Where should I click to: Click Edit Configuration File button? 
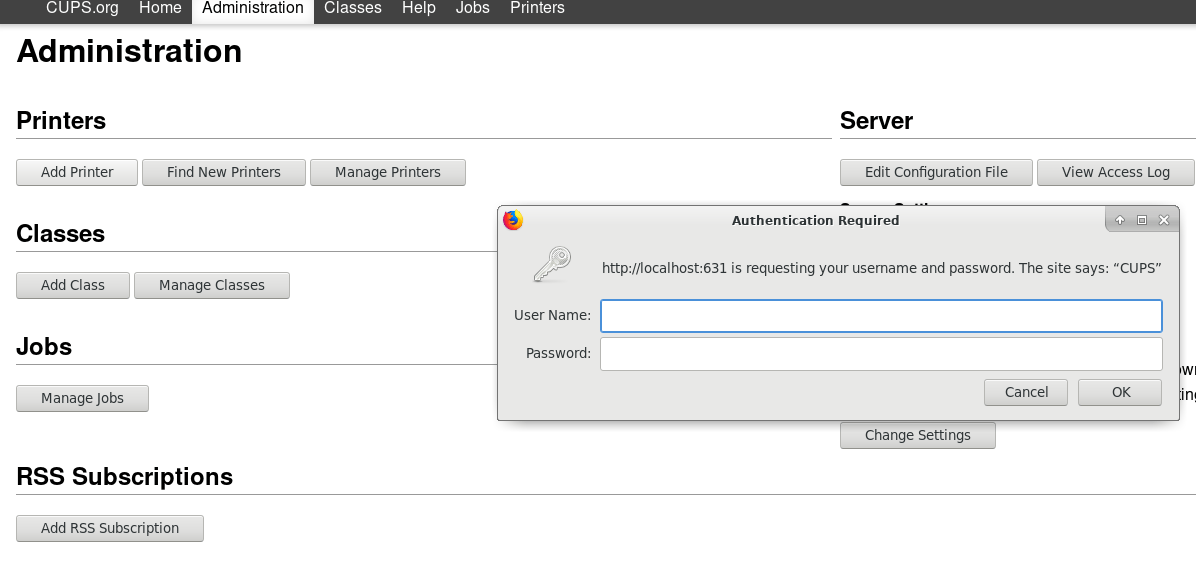[936, 172]
